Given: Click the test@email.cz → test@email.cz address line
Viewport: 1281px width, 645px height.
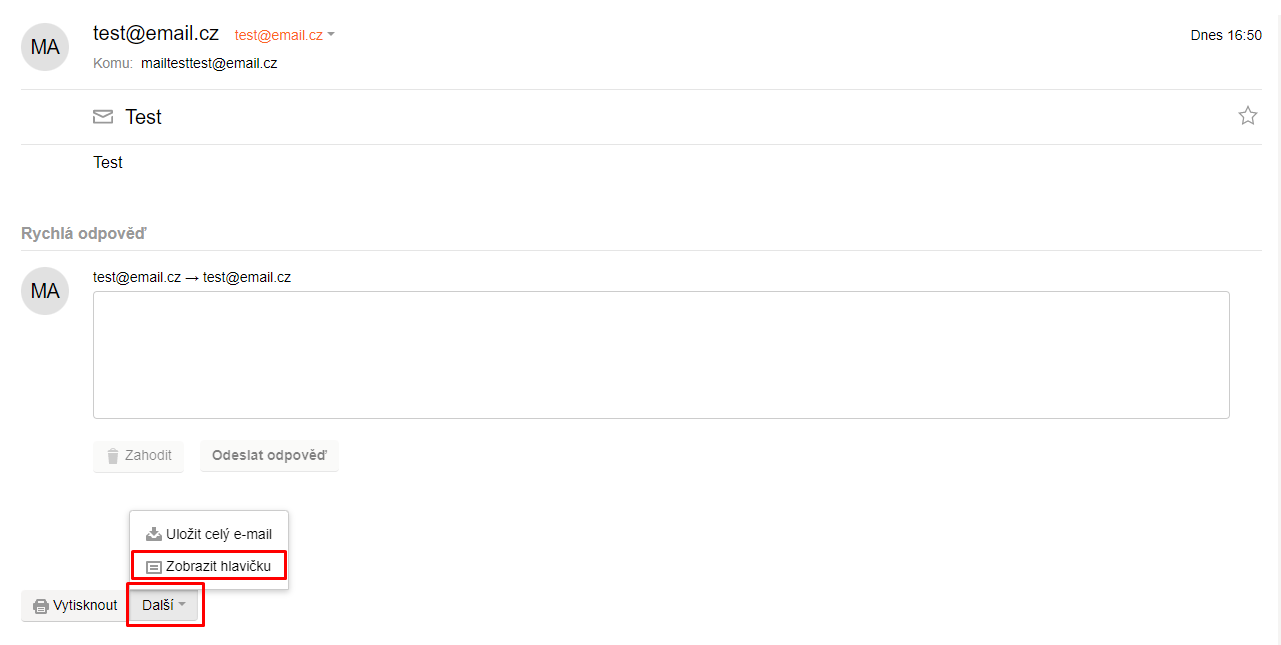Looking at the screenshot, I should (192, 277).
